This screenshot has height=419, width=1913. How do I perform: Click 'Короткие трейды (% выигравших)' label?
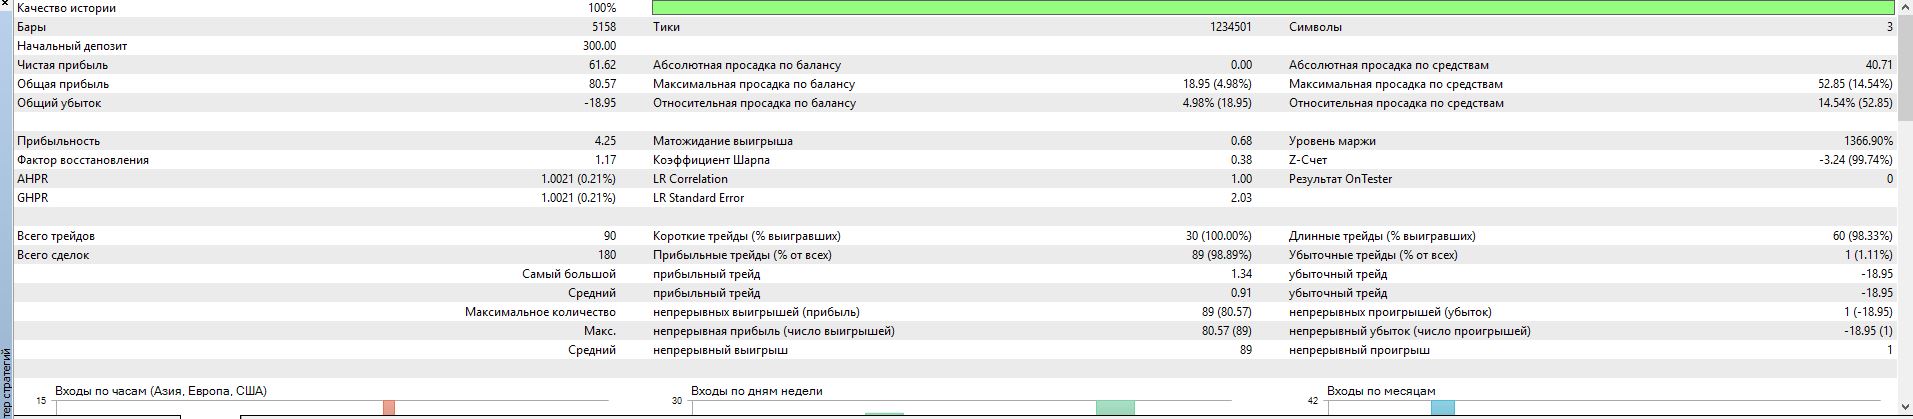click(x=746, y=236)
